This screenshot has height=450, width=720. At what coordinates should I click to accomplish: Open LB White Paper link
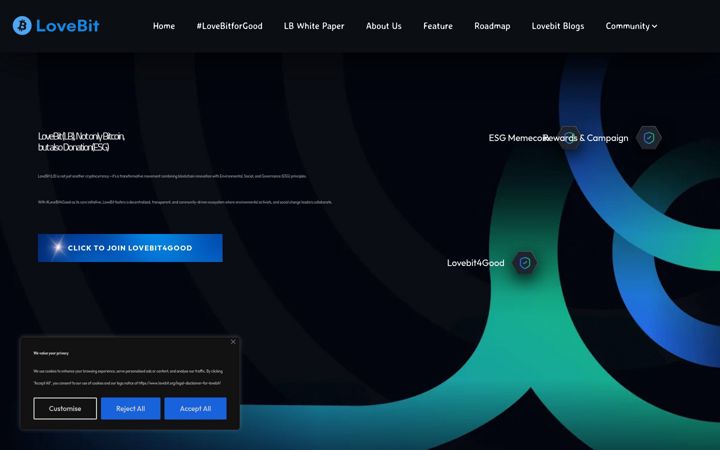pyautogui.click(x=314, y=26)
